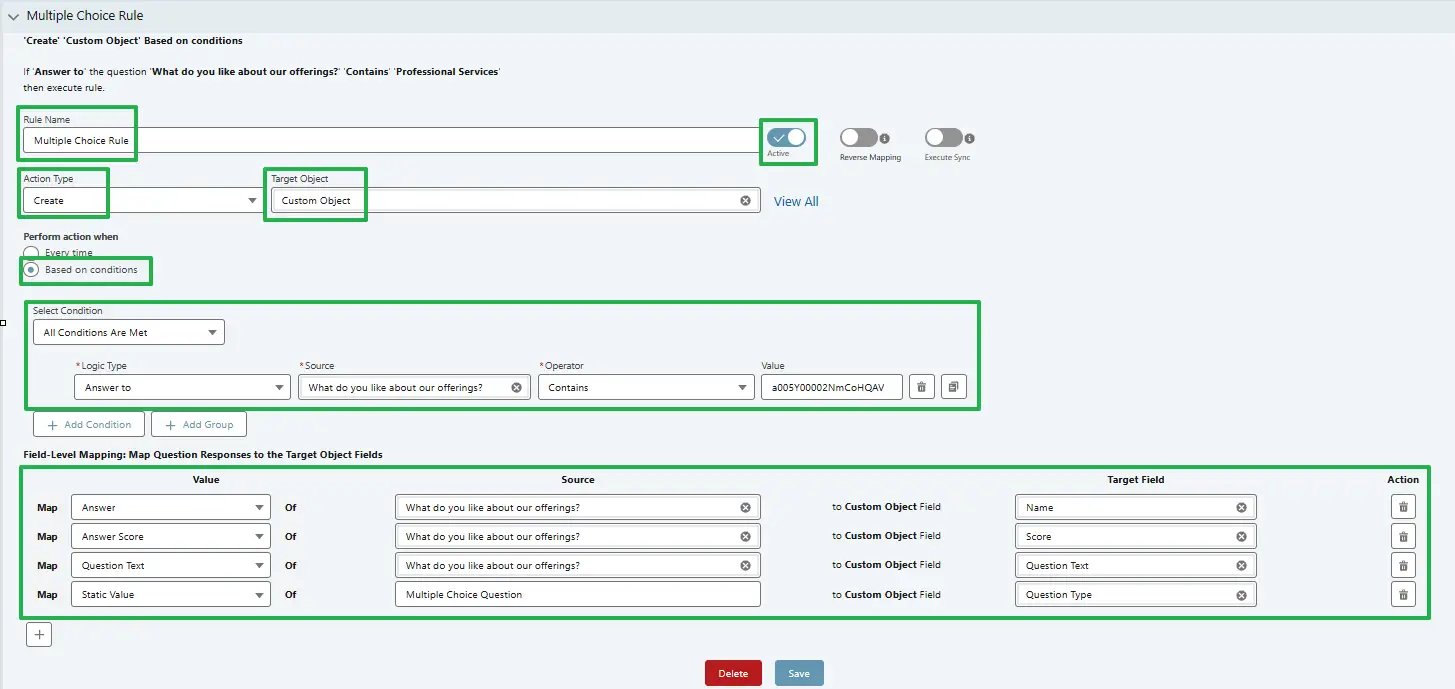
Task: Select the Based on conditions radio option
Action: [32, 270]
